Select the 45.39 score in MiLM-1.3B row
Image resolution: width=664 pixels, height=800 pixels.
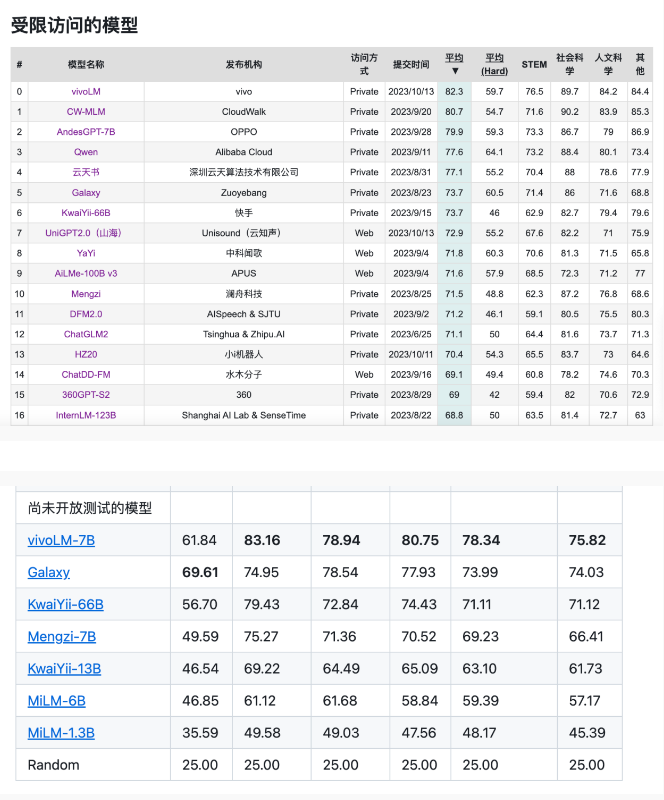pos(587,733)
